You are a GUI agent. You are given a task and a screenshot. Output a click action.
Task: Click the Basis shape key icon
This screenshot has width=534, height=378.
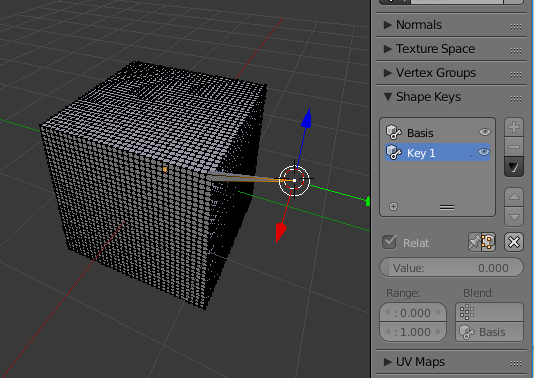[394, 132]
